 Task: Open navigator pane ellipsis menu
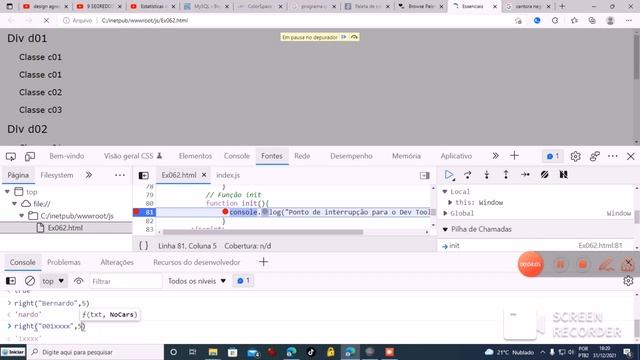tap(120, 175)
